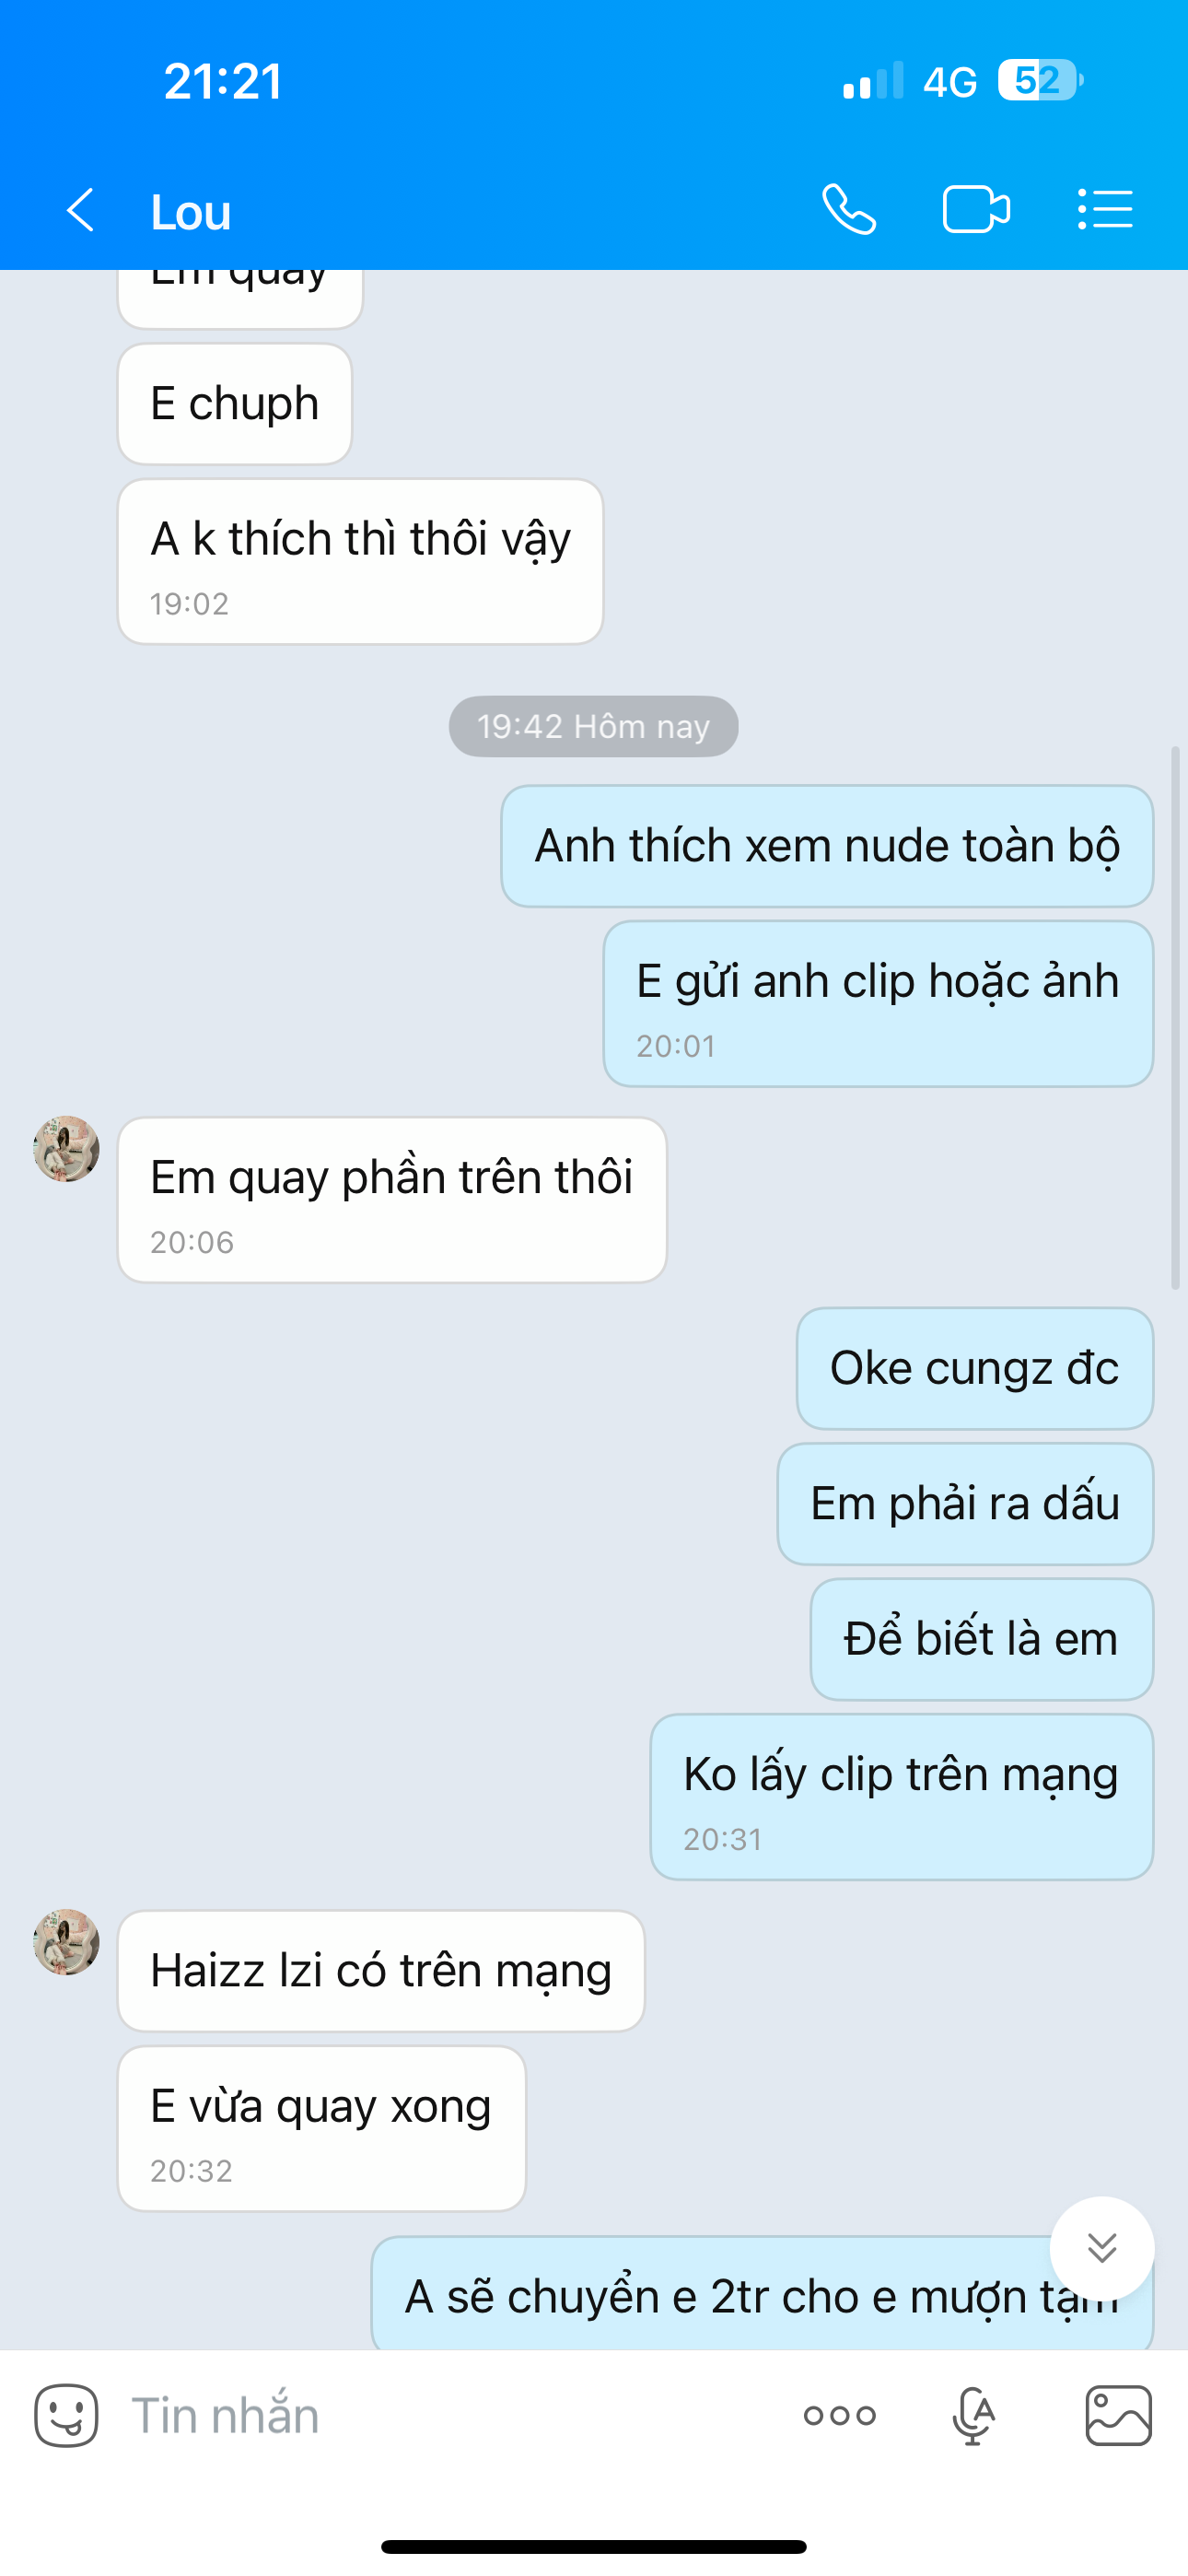Image resolution: width=1188 pixels, height=2576 pixels.
Task: Tap the avatar beside the Haizz message
Action: 66,1942
